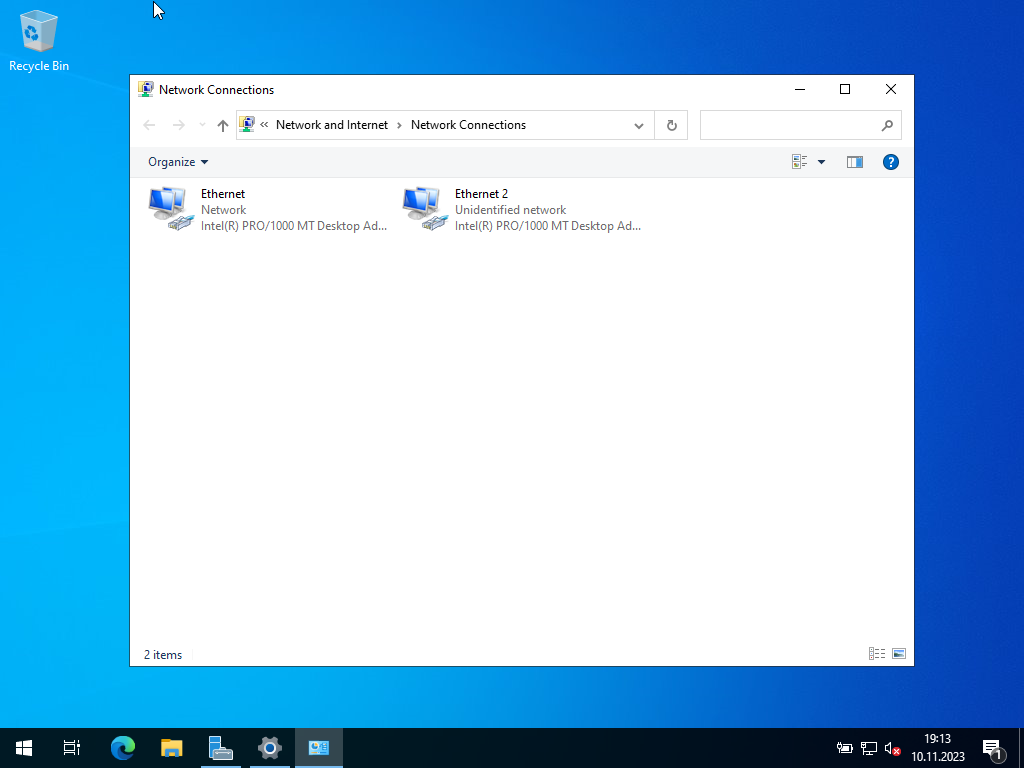Screen dimensions: 1024x768
Task: Switch to Control Panel taskbar button
Action: (319, 748)
